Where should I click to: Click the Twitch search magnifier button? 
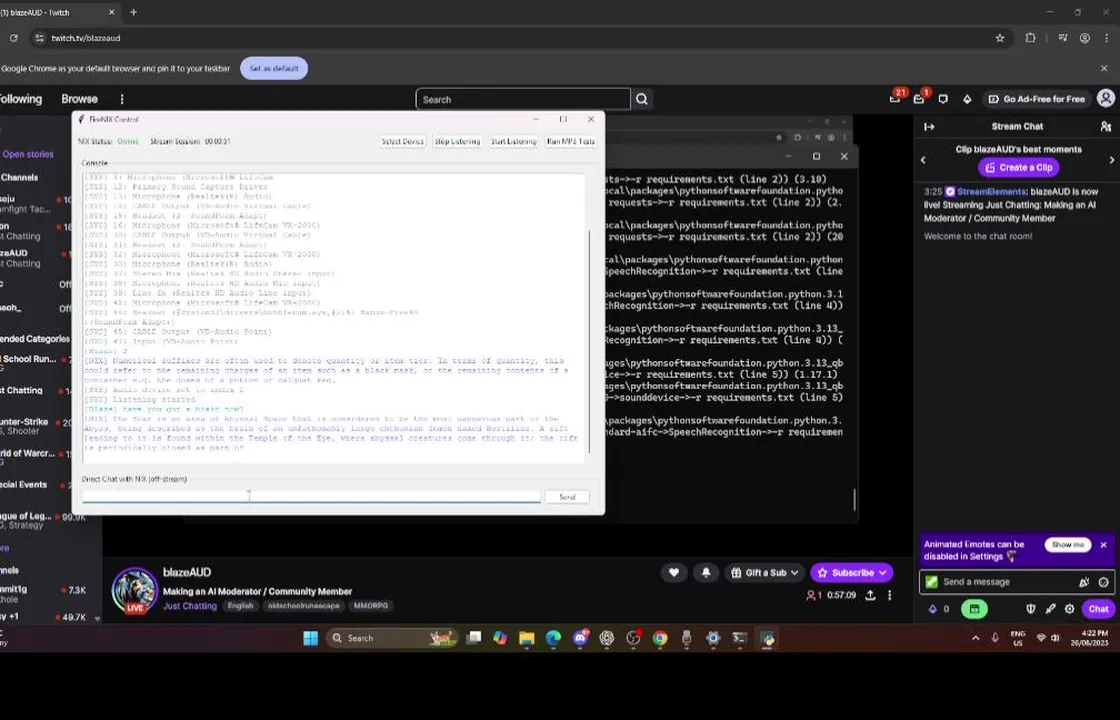tap(642, 99)
